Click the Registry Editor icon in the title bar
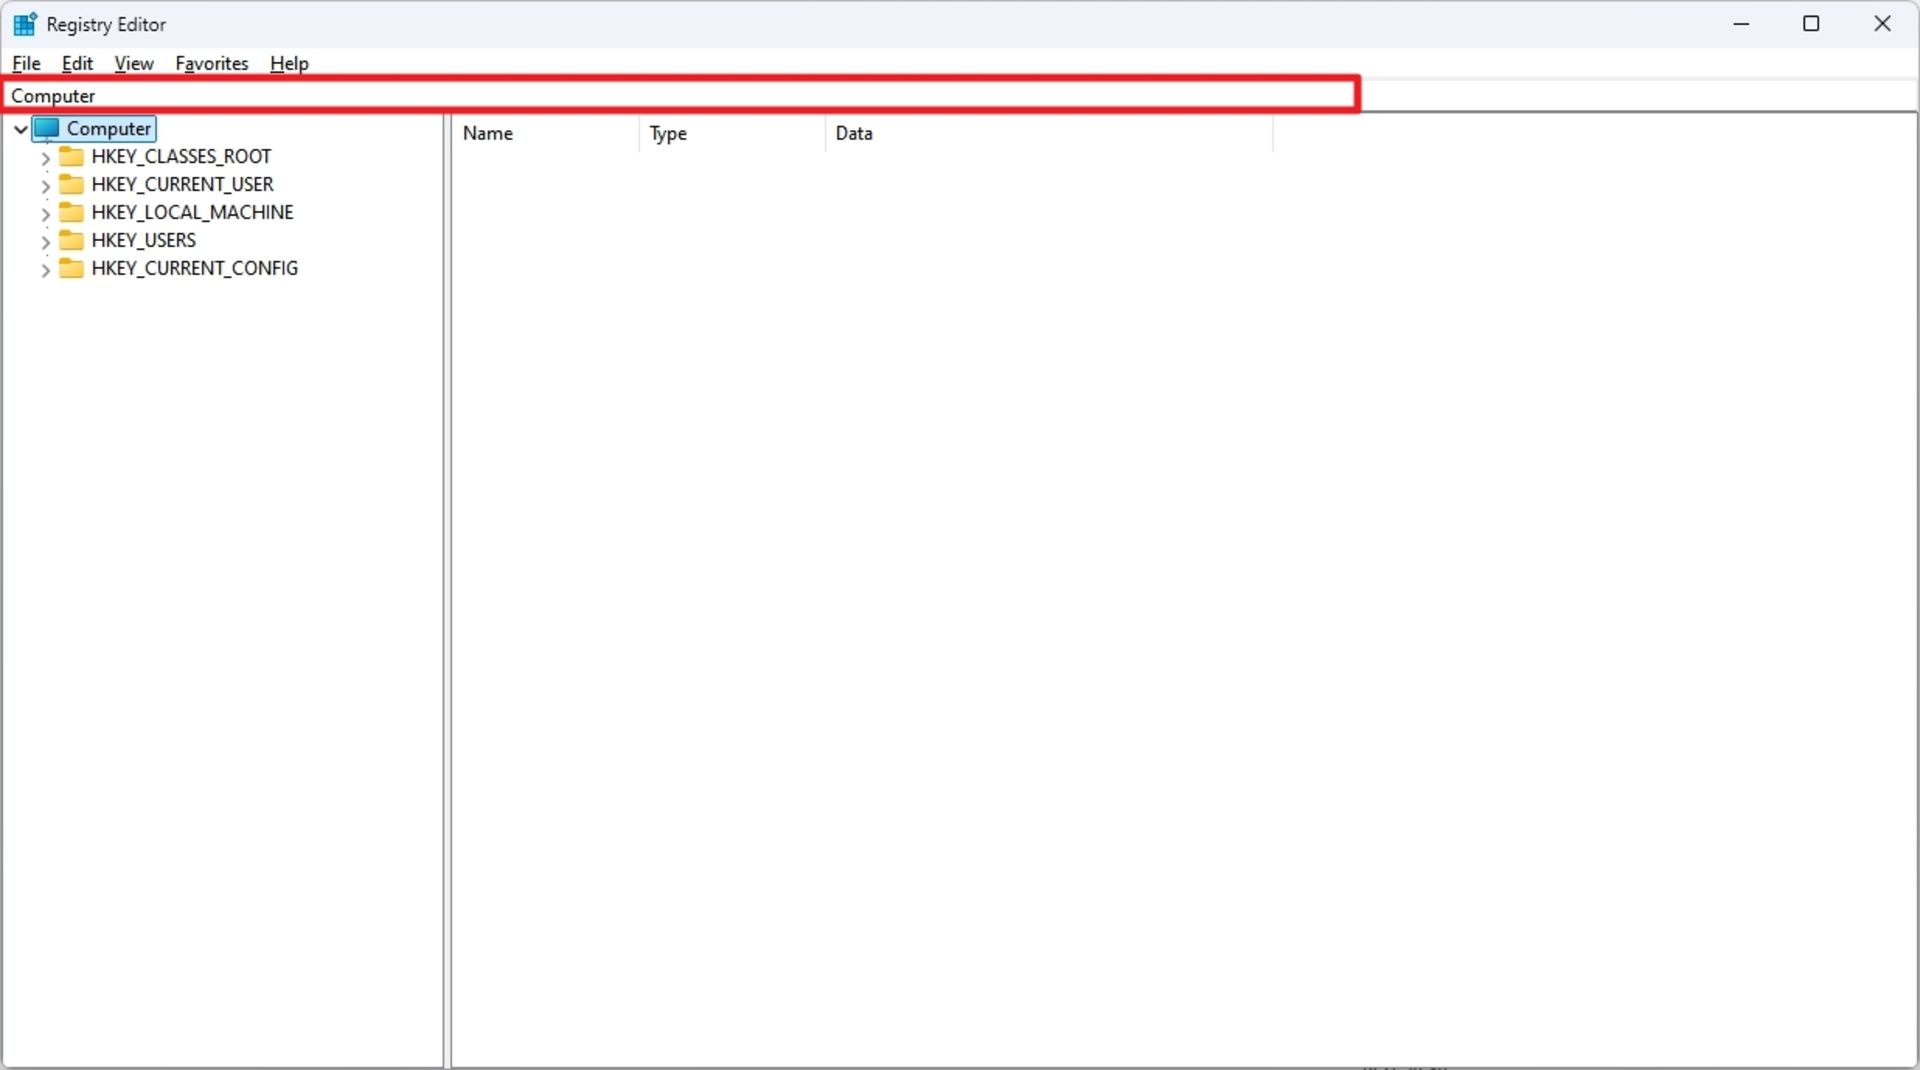 tap(24, 23)
